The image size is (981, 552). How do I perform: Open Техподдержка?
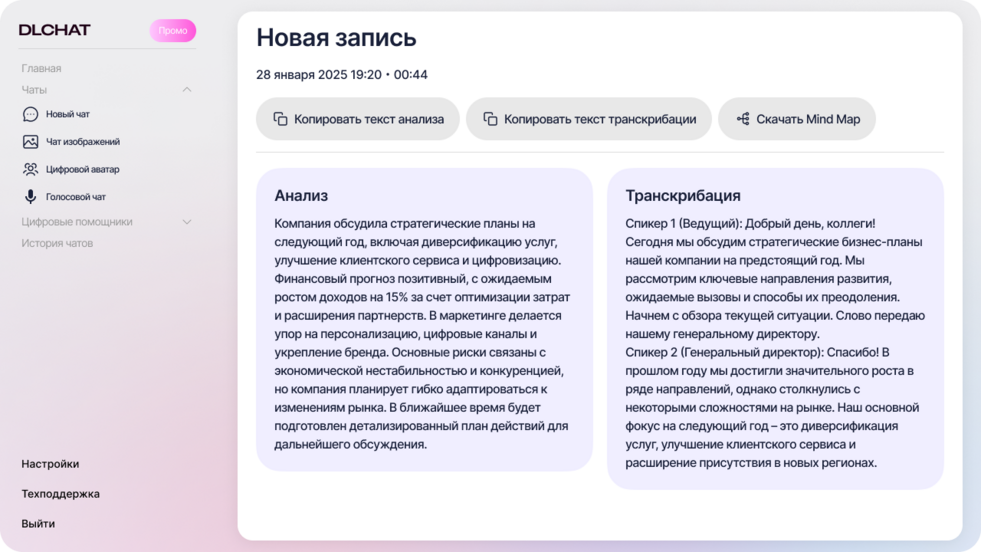click(61, 494)
